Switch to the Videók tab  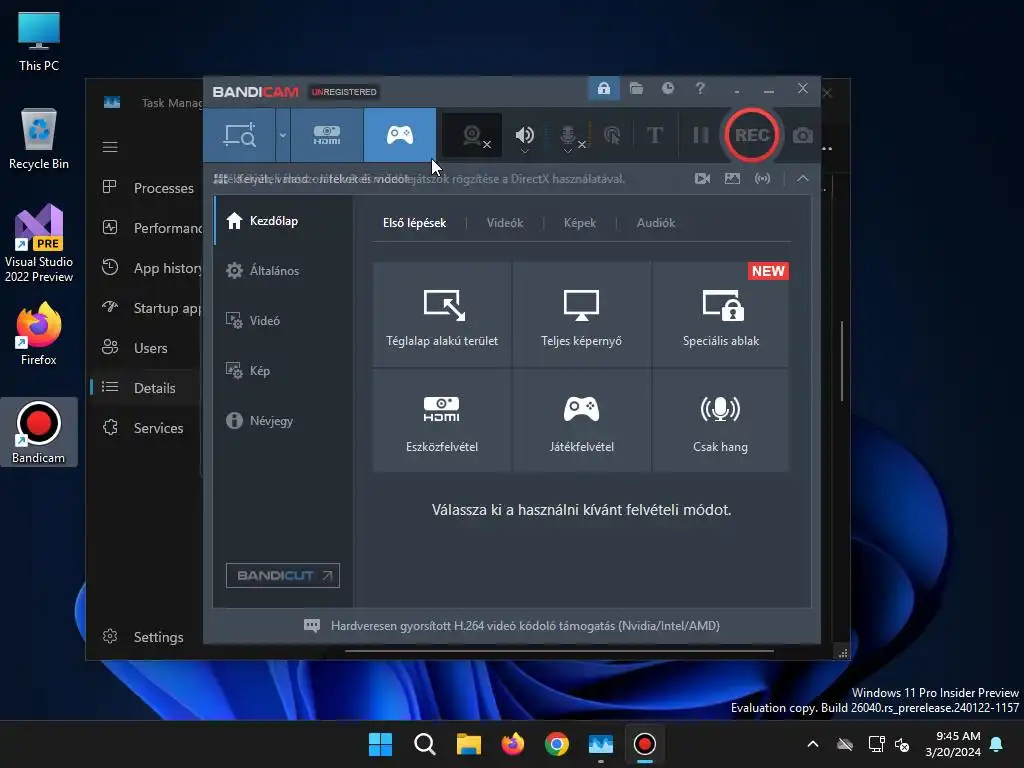pos(505,223)
